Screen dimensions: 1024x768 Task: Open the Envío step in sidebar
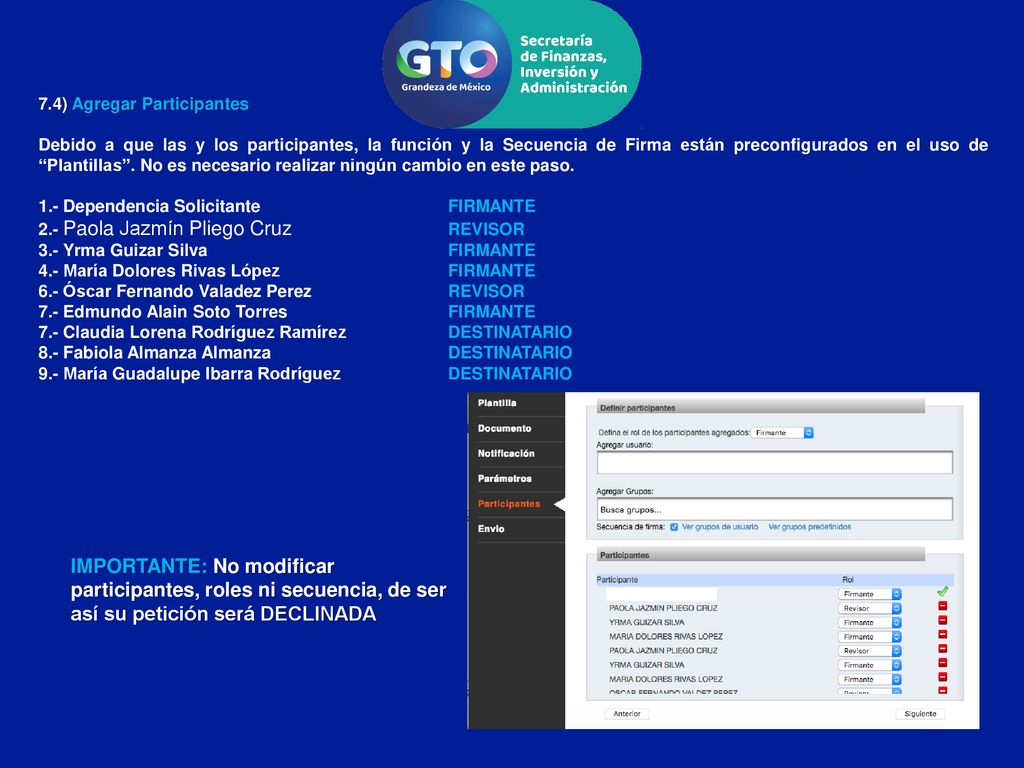pyautogui.click(x=491, y=529)
